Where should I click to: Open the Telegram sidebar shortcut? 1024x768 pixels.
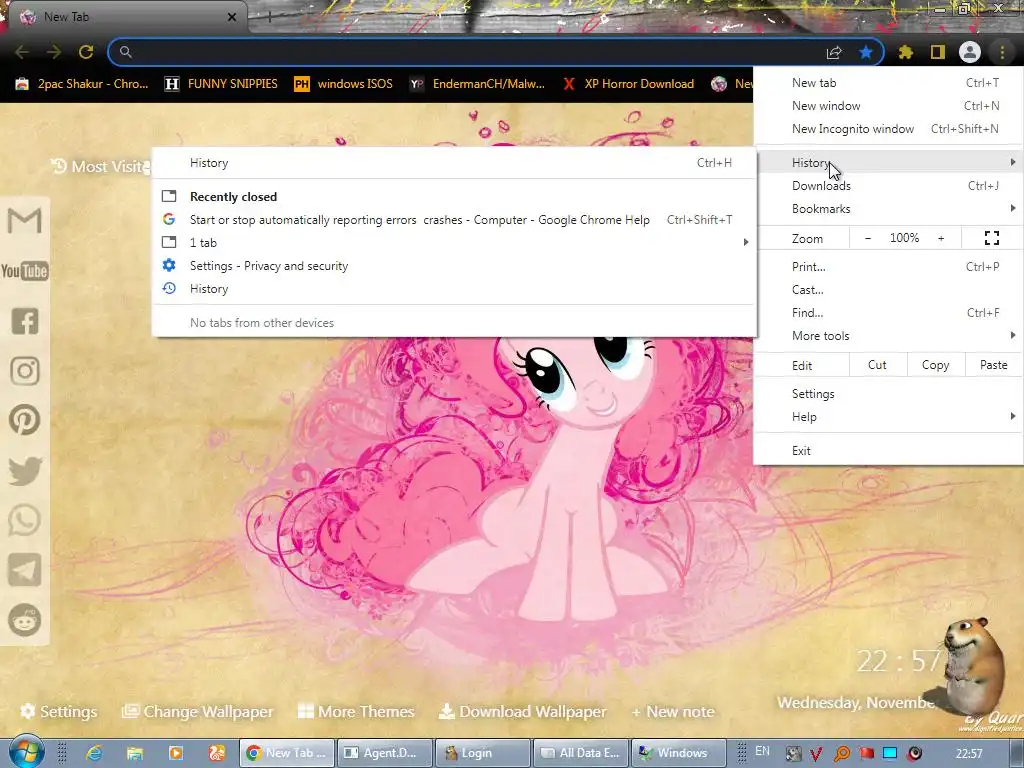point(25,570)
